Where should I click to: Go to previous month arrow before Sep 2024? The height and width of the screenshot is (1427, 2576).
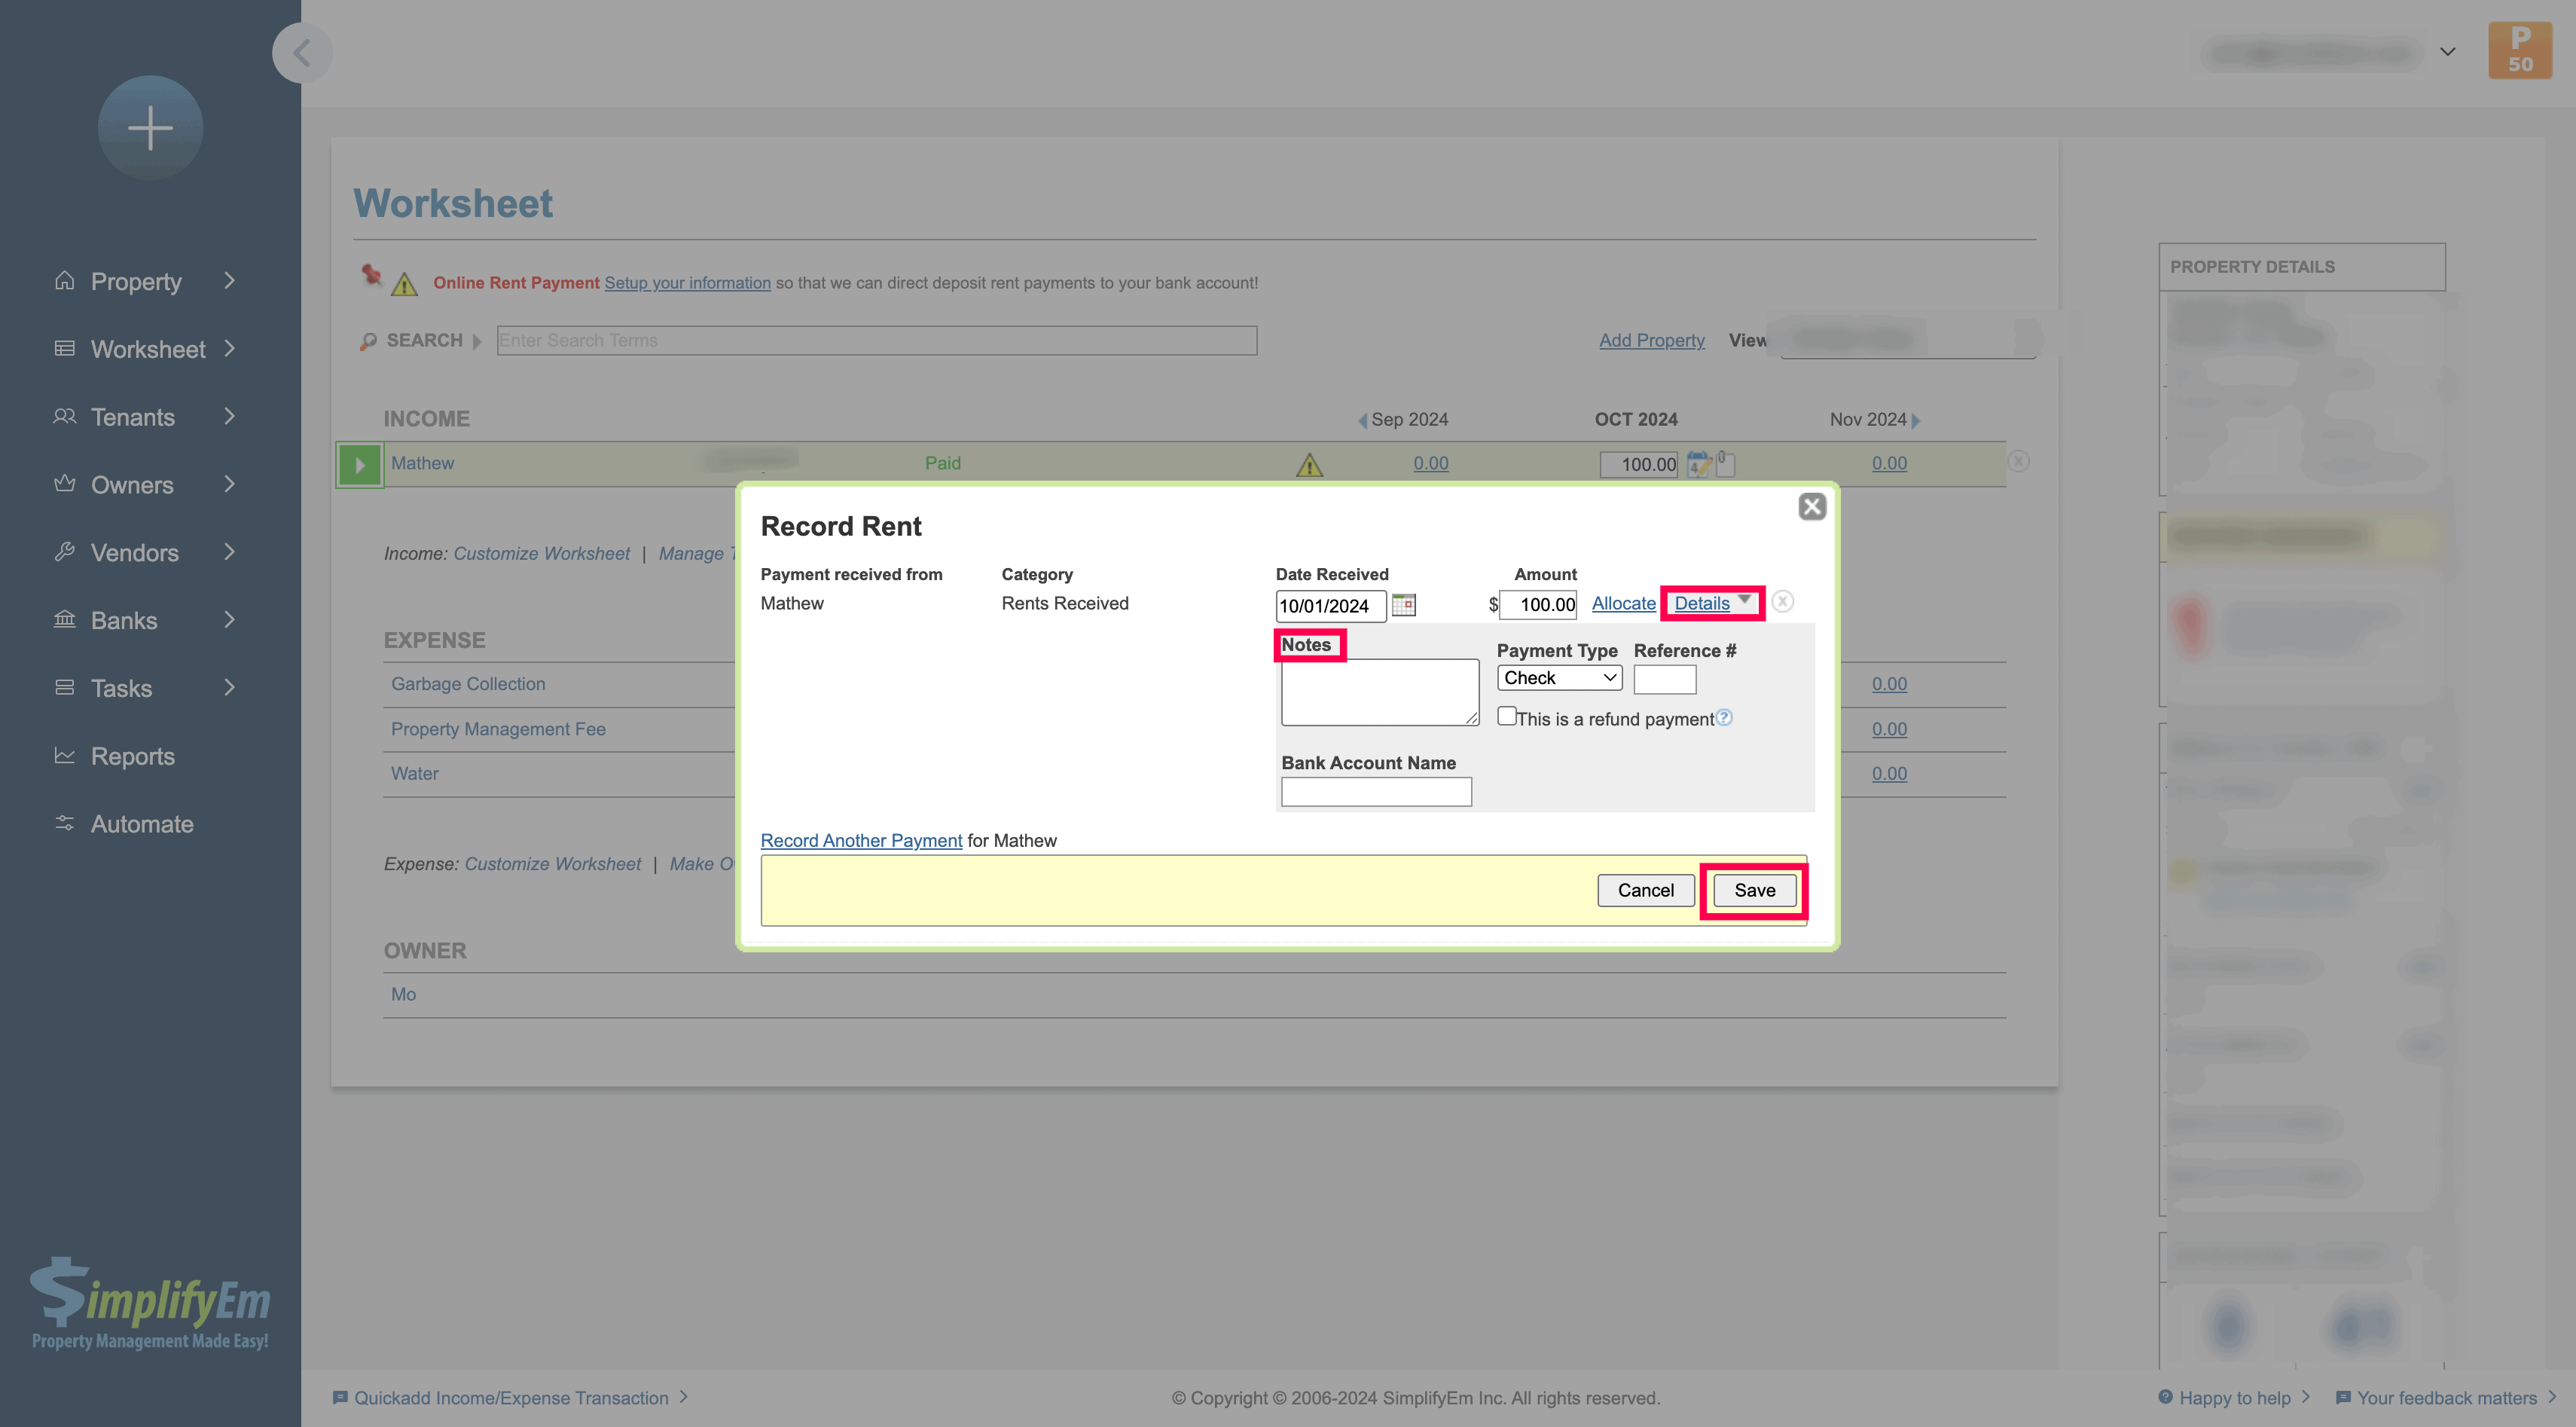click(x=1362, y=420)
